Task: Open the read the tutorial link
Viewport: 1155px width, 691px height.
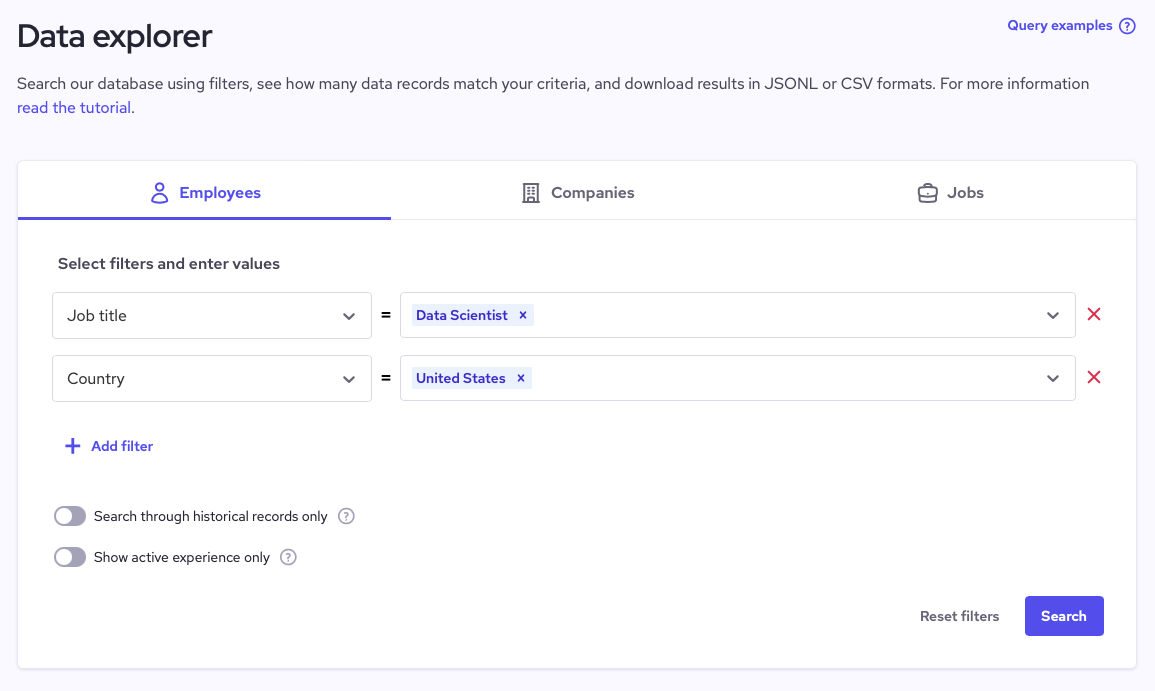Action: click(x=74, y=108)
